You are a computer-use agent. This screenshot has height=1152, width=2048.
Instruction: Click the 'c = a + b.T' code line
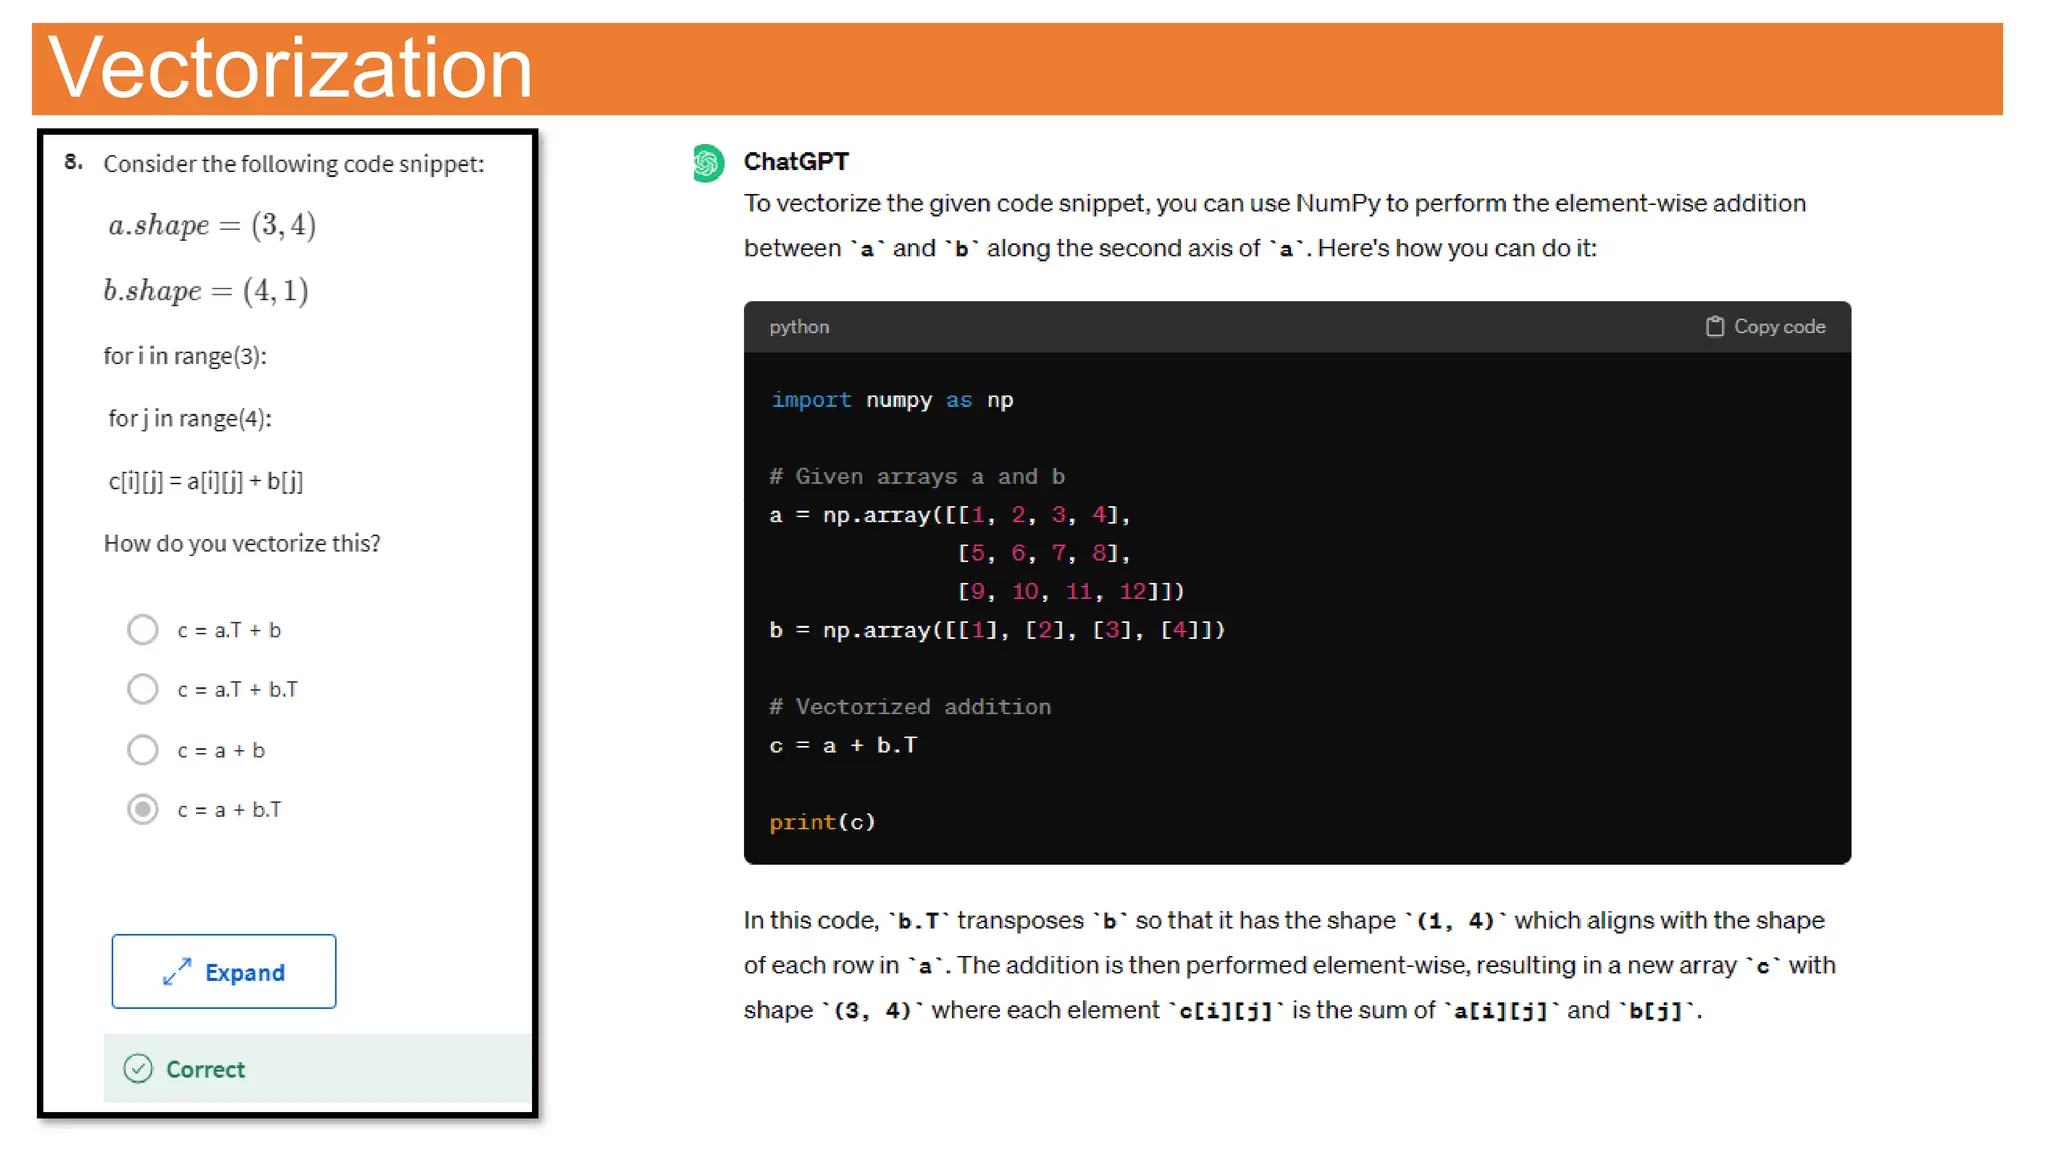[843, 745]
